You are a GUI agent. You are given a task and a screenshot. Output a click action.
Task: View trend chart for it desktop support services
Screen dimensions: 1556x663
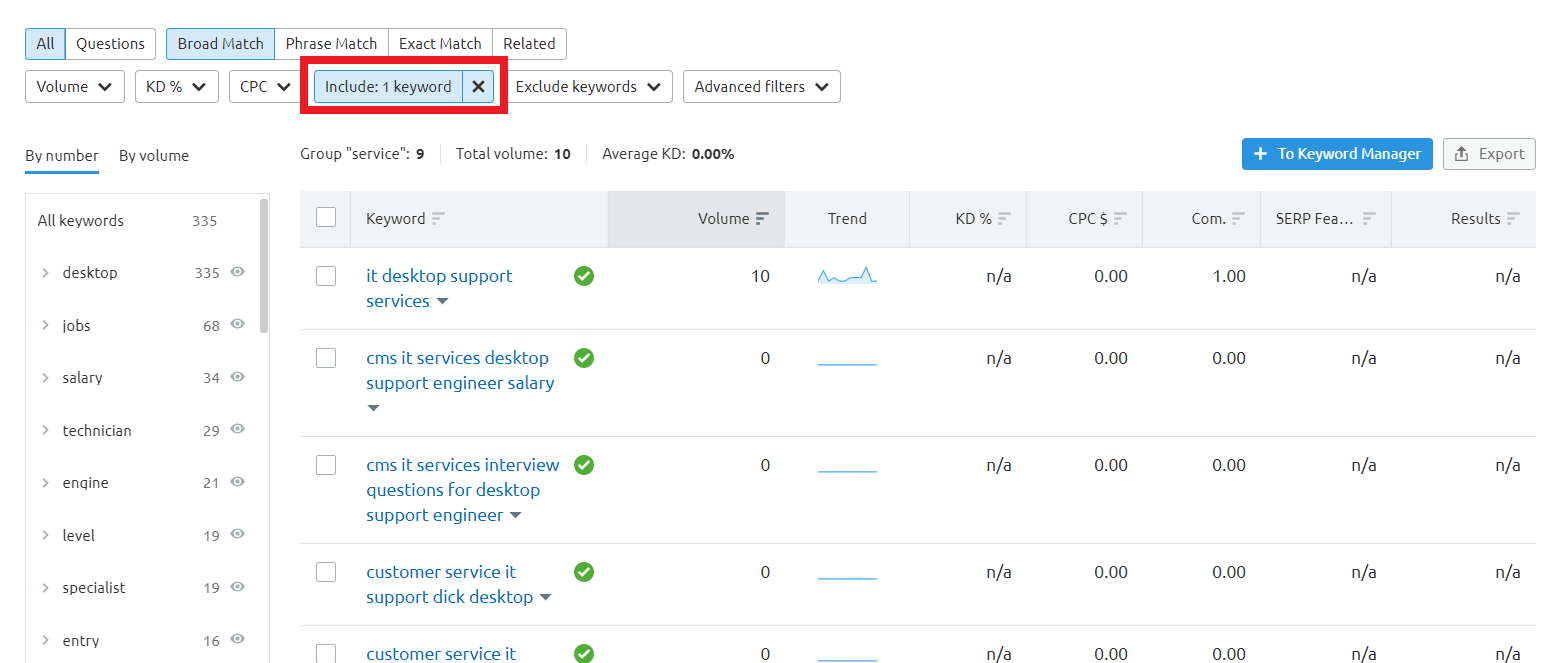coord(847,276)
